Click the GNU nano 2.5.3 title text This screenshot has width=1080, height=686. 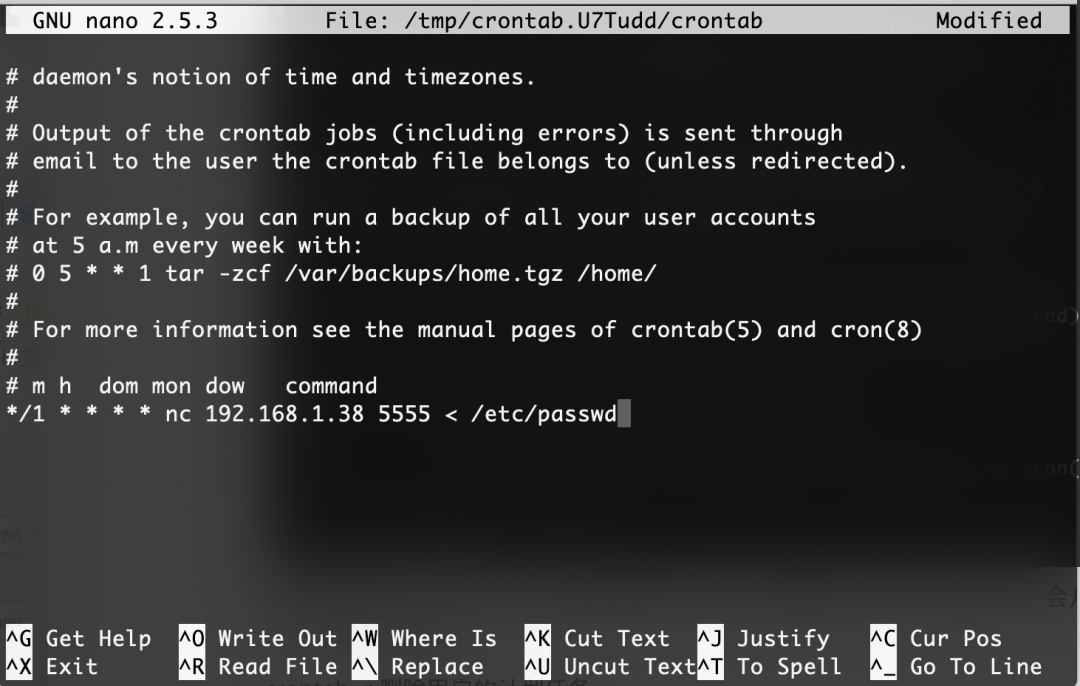[x=125, y=21]
